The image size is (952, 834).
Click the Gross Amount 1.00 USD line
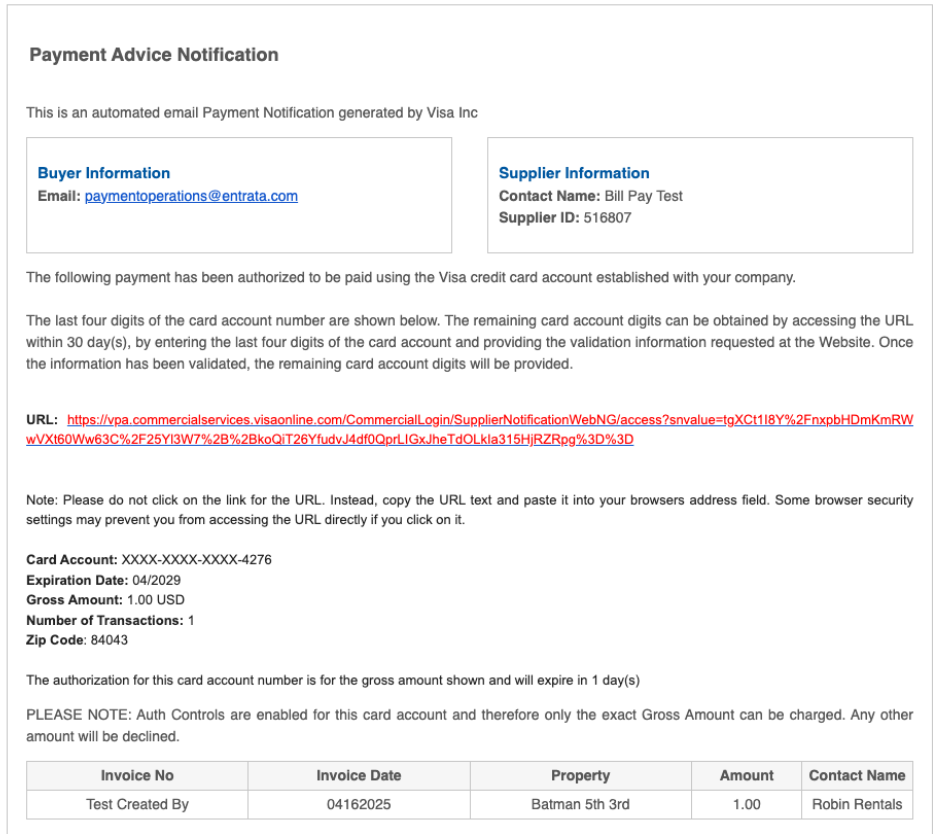tap(105, 600)
